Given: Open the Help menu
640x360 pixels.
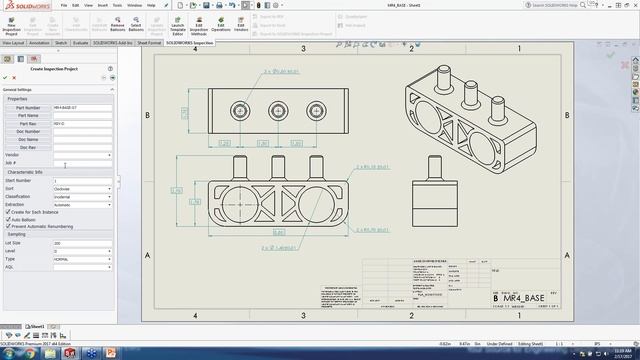Looking at the screenshot, I should click(x=151, y=5).
